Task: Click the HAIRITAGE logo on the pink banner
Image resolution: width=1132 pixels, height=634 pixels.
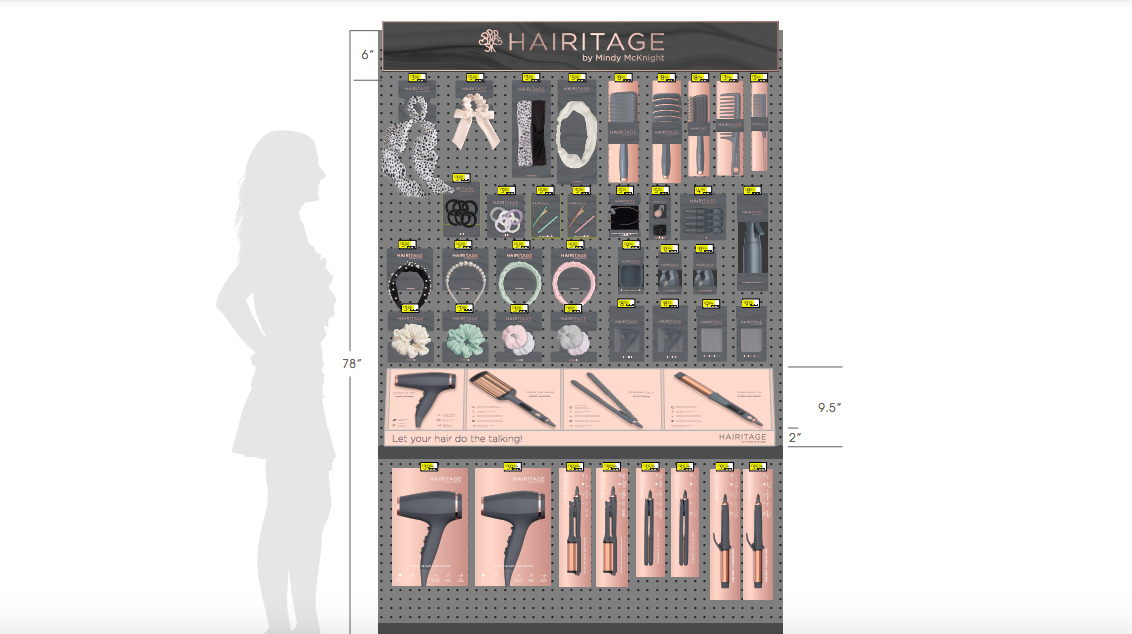Action: click(x=743, y=438)
